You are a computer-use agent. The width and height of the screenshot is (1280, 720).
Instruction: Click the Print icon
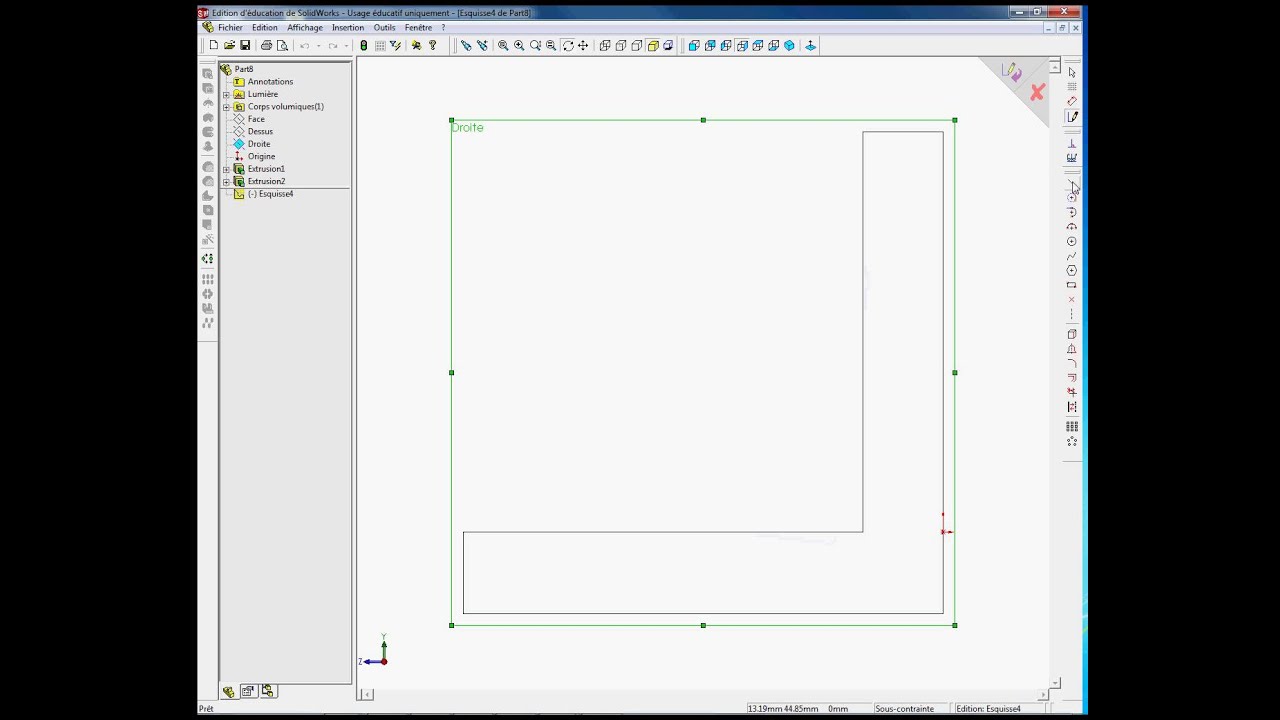[266, 45]
